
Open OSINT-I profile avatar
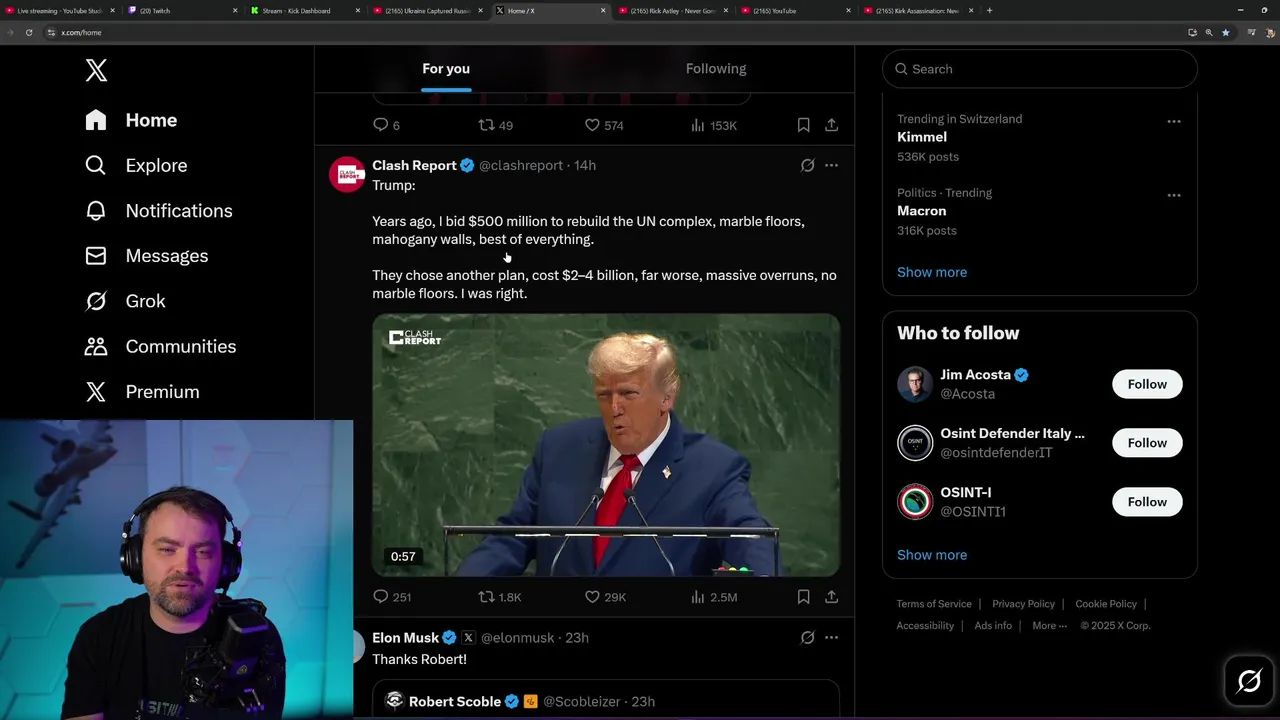click(x=914, y=502)
